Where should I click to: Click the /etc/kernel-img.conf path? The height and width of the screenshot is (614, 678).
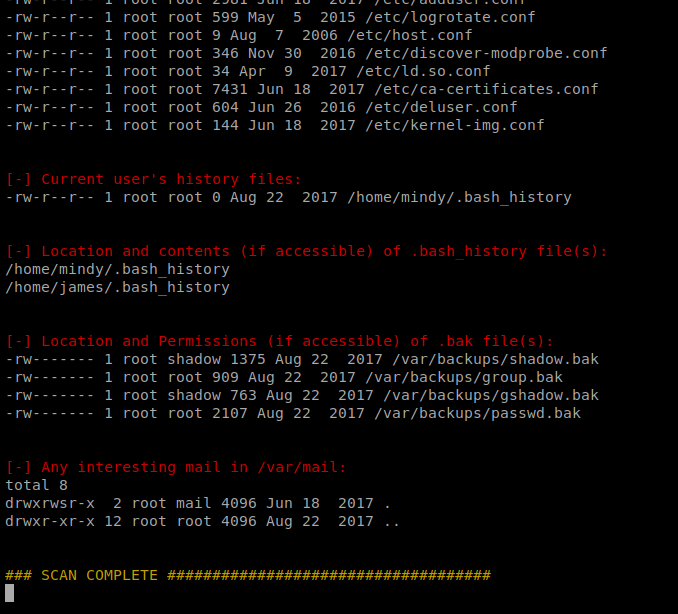click(455, 125)
